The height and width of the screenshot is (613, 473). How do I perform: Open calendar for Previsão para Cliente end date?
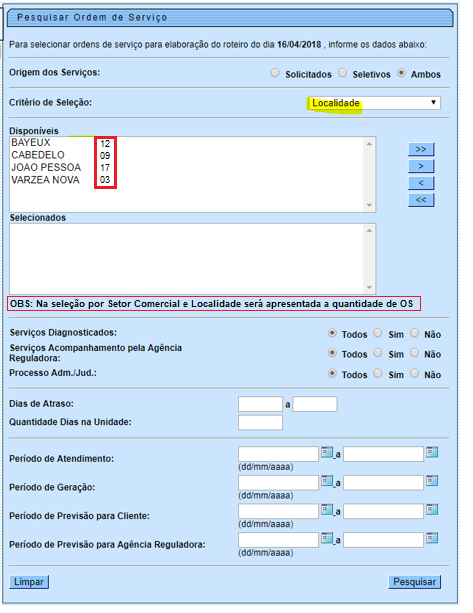pyautogui.click(x=432, y=510)
